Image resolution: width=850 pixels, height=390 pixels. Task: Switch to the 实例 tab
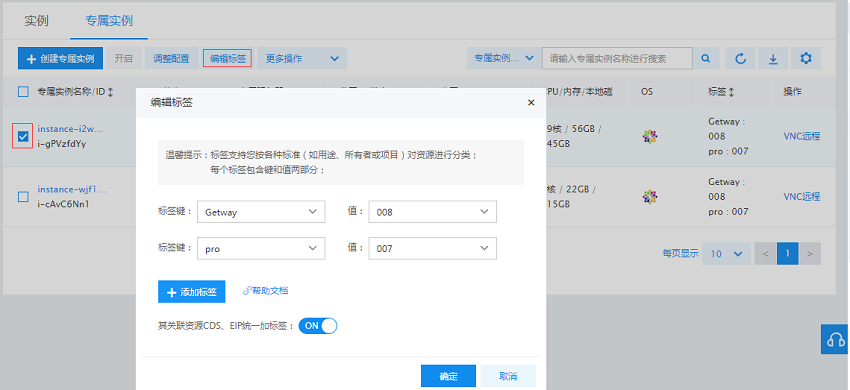click(x=36, y=21)
